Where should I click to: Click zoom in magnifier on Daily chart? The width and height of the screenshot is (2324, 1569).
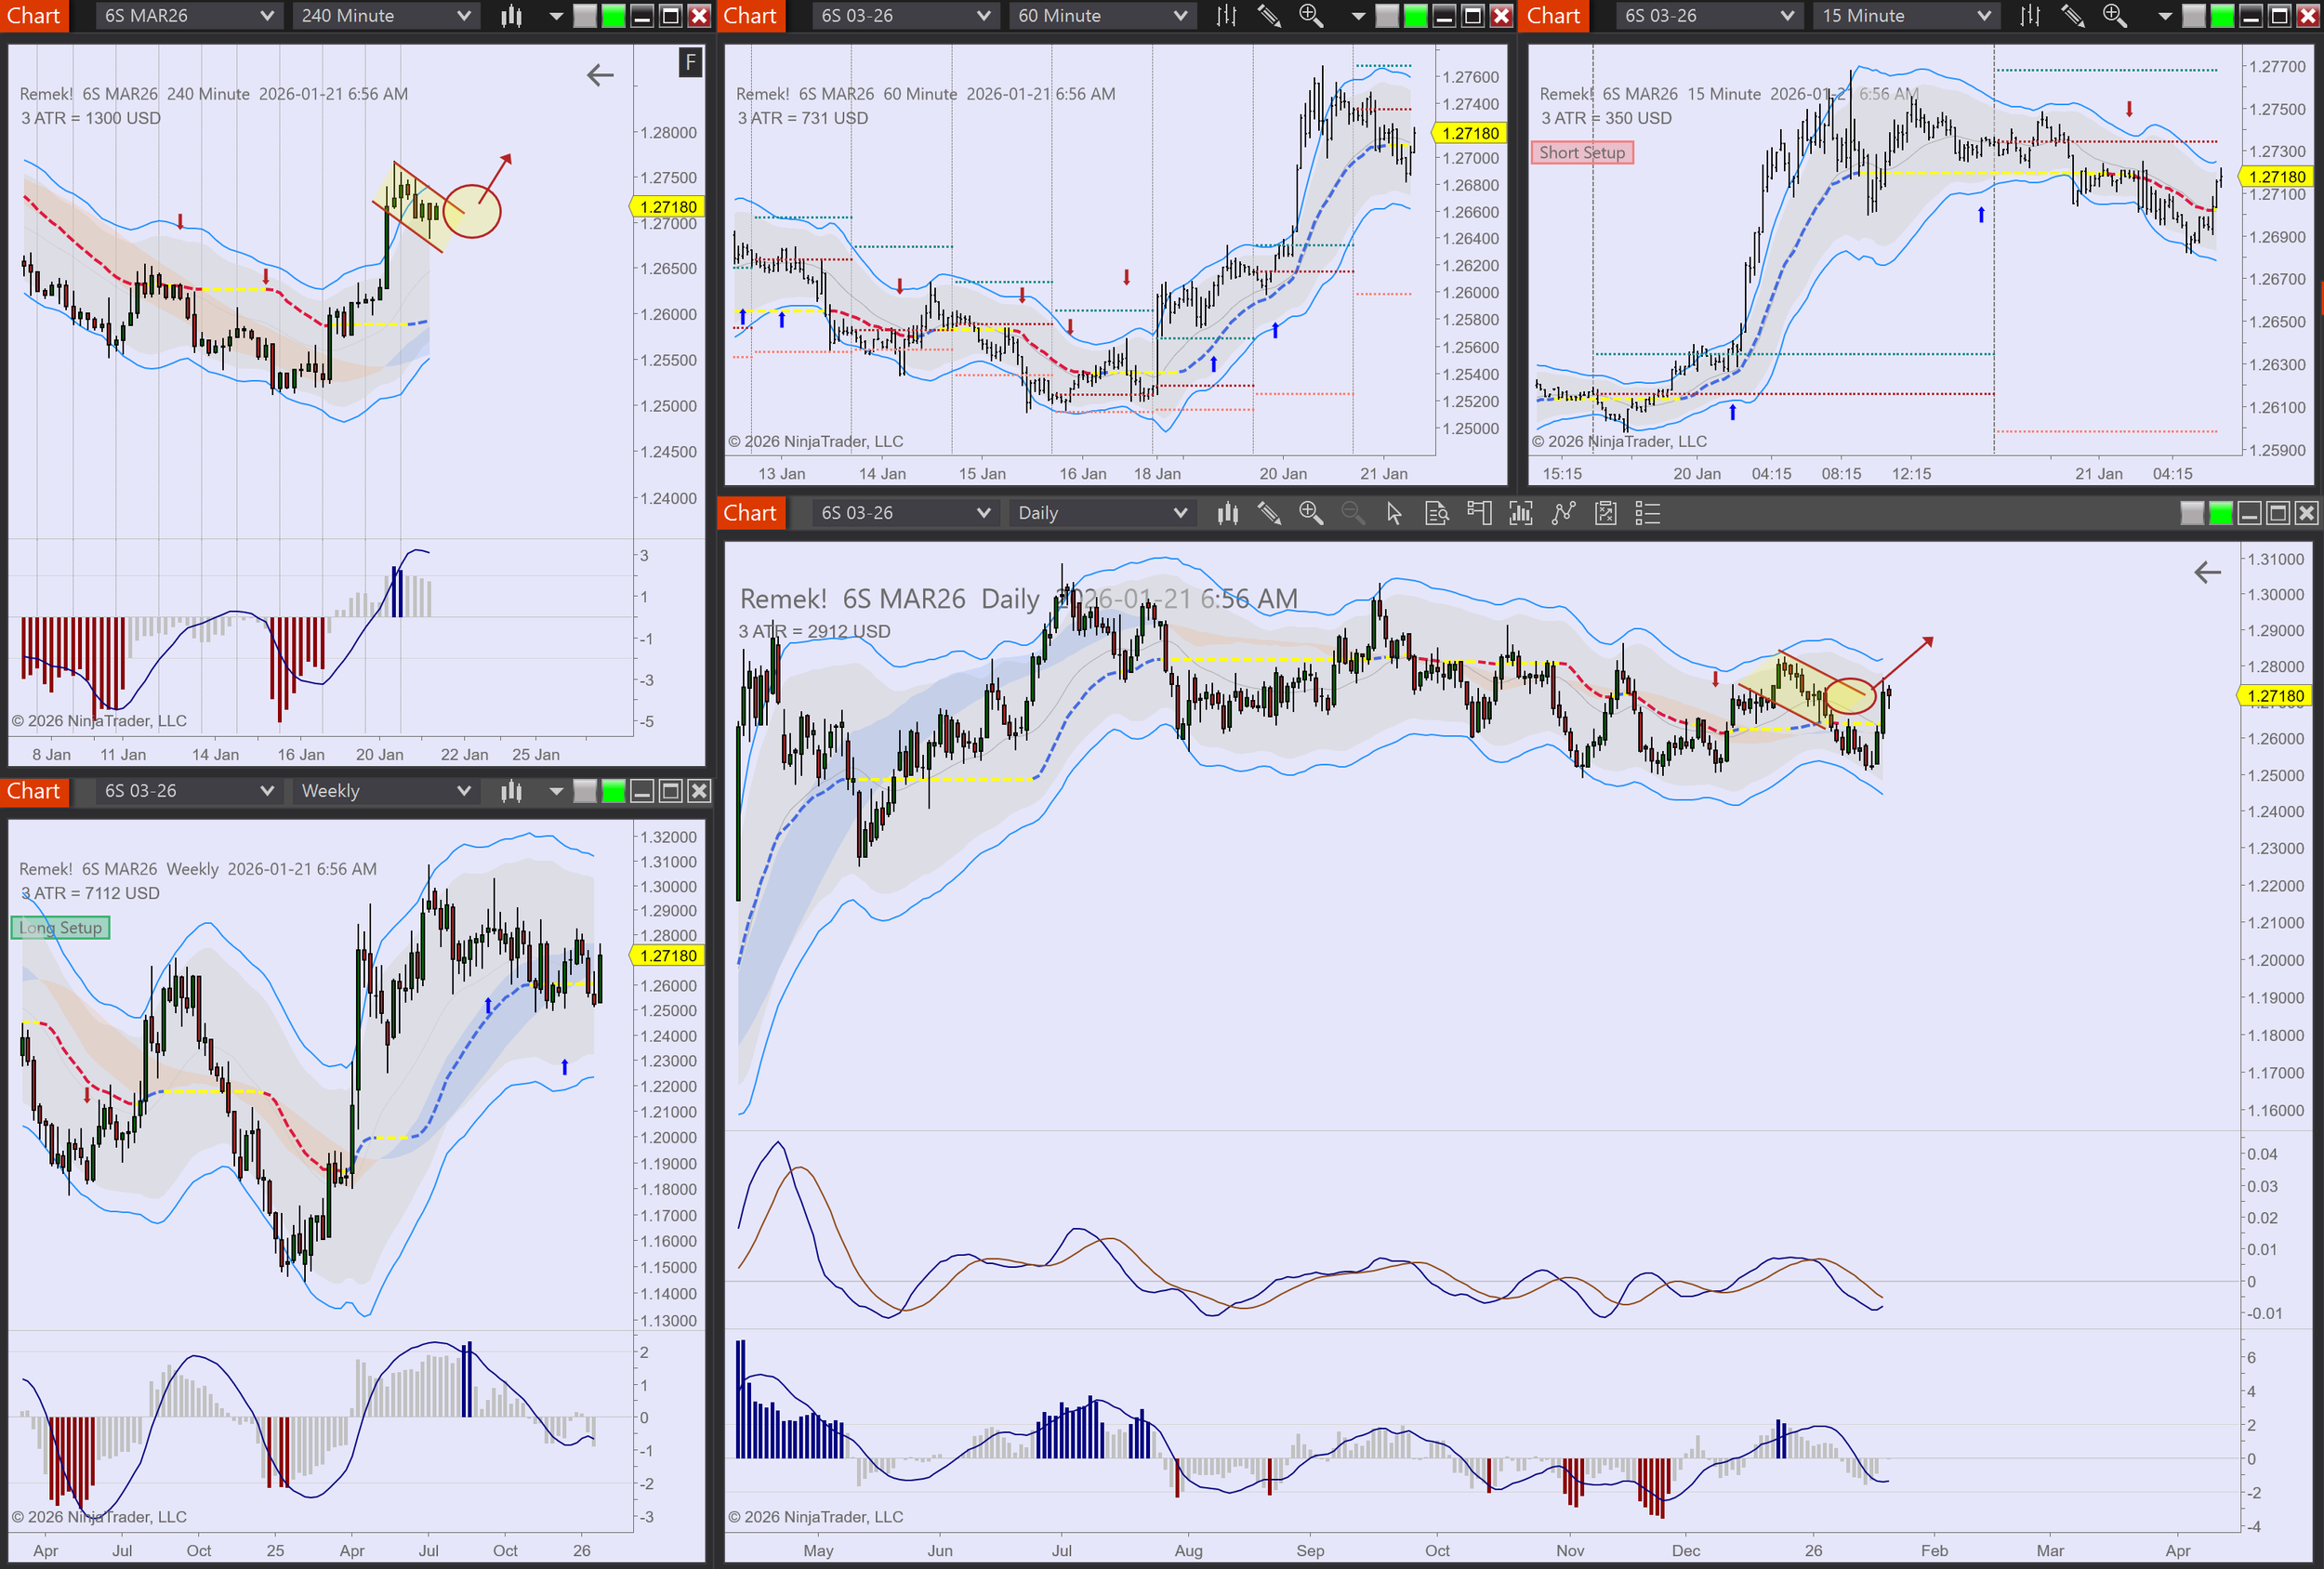click(x=1310, y=513)
